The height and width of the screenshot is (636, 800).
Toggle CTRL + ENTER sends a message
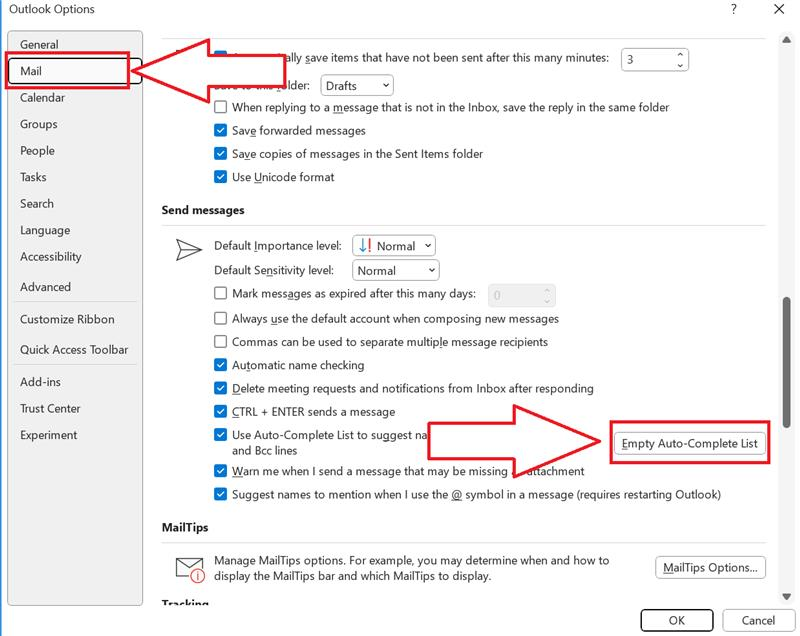tap(220, 412)
